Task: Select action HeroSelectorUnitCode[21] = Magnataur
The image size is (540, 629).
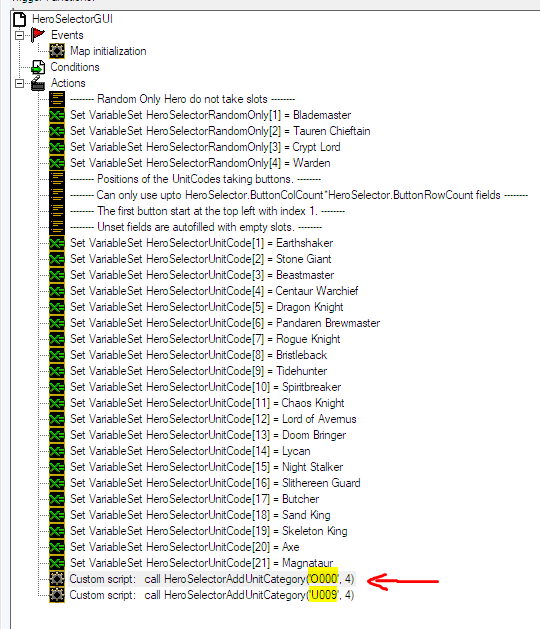Action: [x=202, y=563]
